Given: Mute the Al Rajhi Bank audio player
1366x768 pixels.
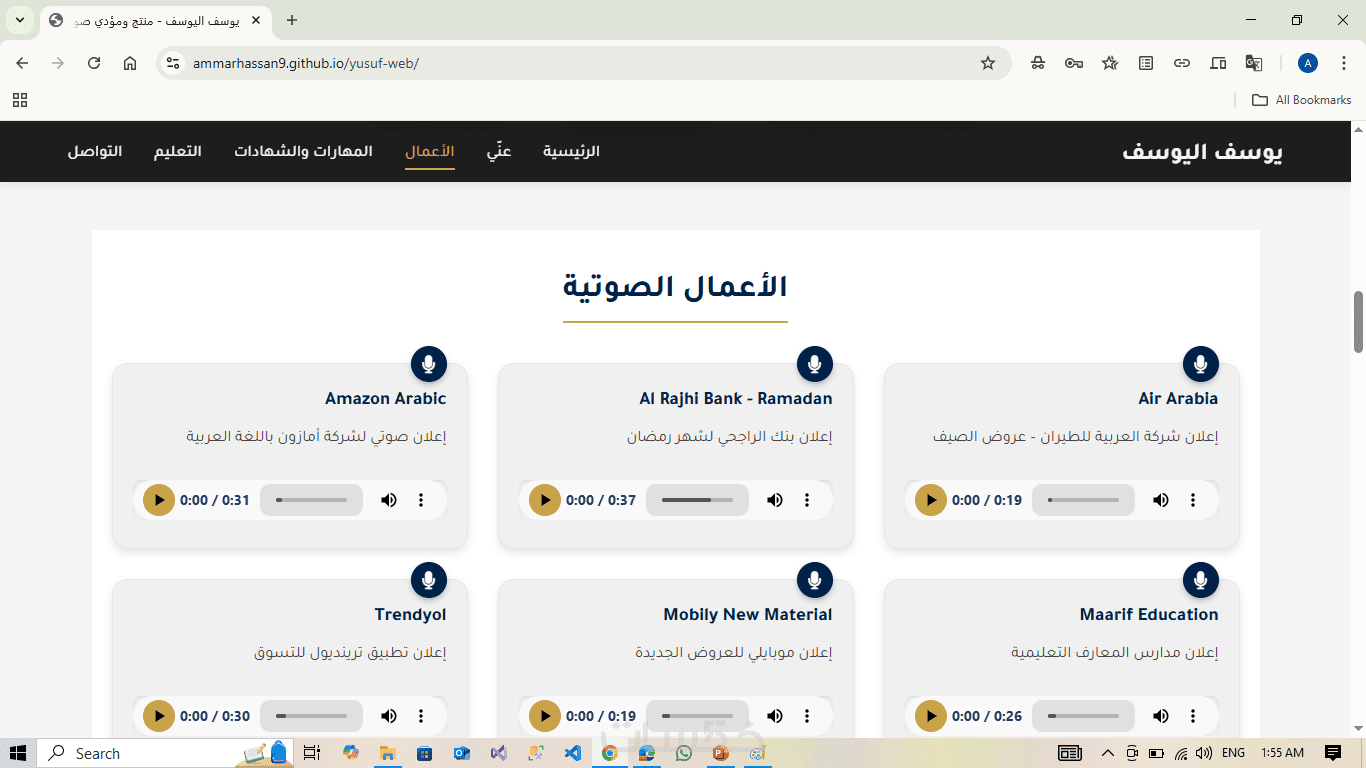Looking at the screenshot, I should click(775, 500).
